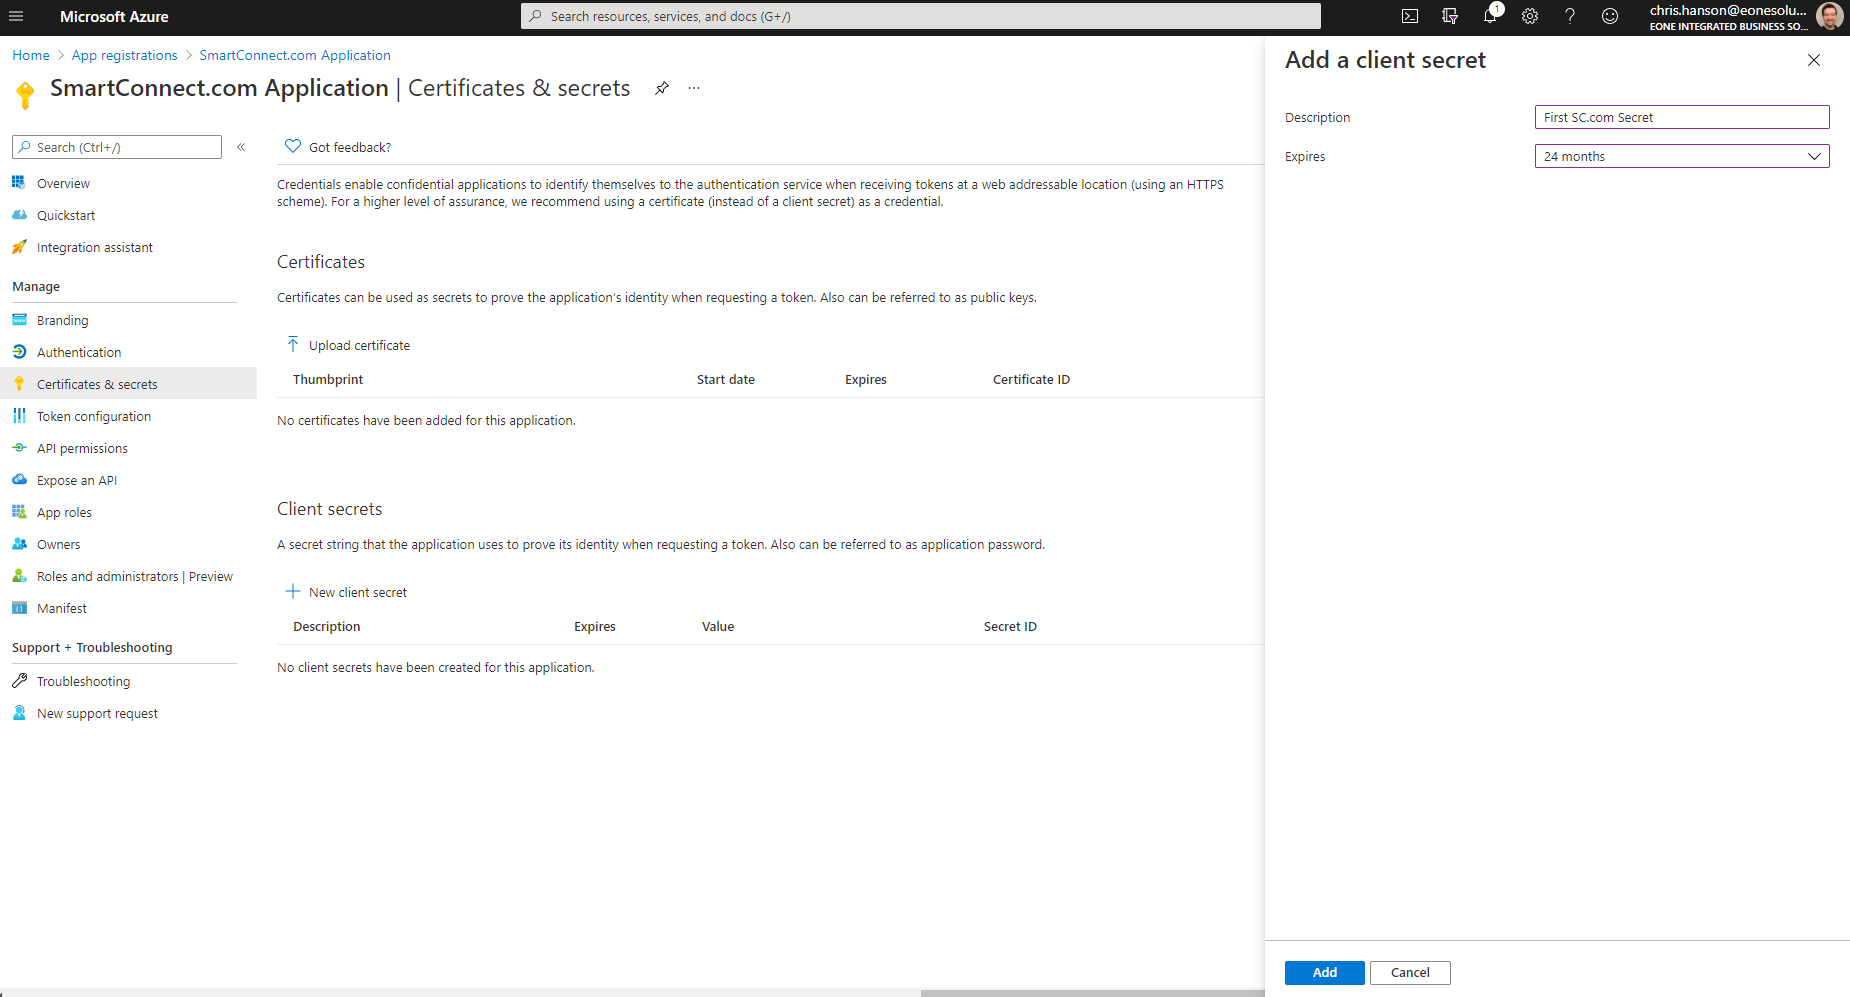Click the Got feedback heart icon
Image resolution: width=1850 pixels, height=997 pixels.
click(x=293, y=146)
